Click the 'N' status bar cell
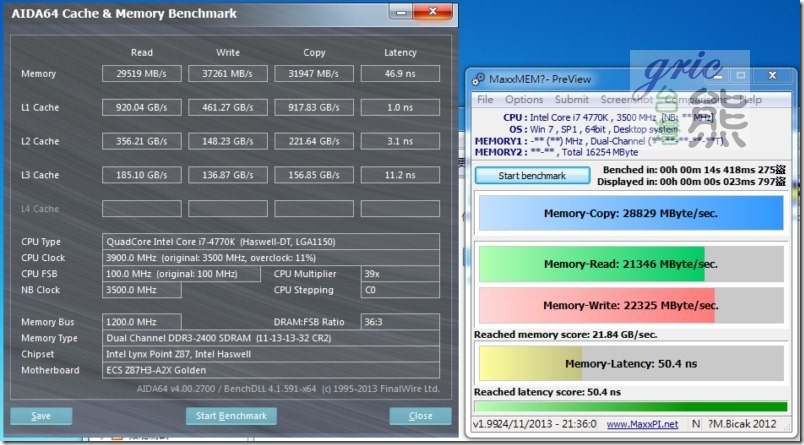804x445 pixels. pyautogui.click(x=696, y=424)
